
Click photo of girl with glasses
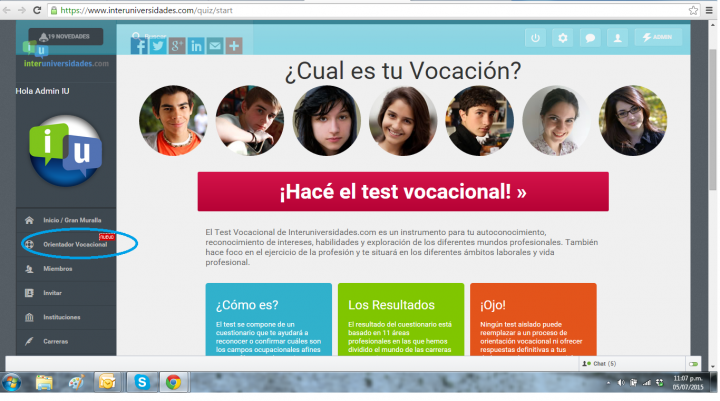pyautogui.click(x=633, y=120)
